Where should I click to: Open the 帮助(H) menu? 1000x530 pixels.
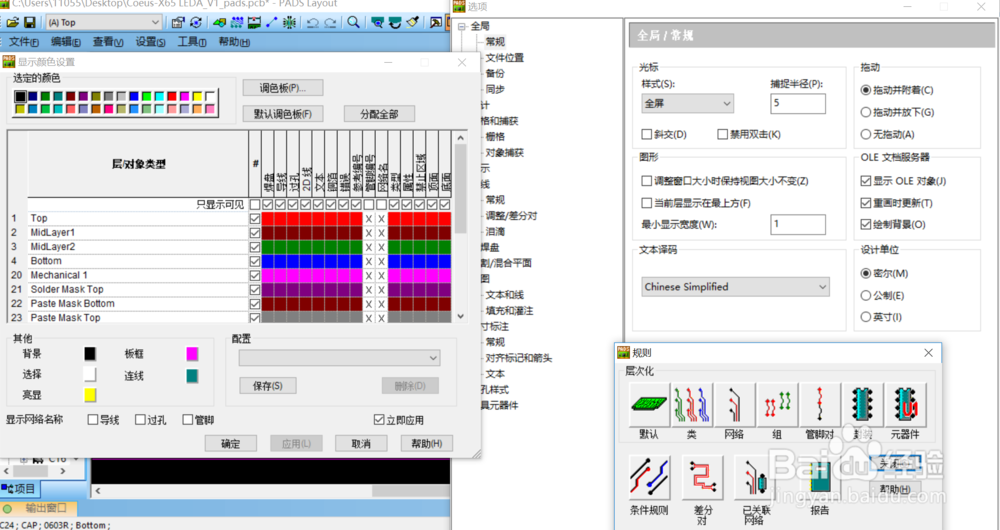234,42
